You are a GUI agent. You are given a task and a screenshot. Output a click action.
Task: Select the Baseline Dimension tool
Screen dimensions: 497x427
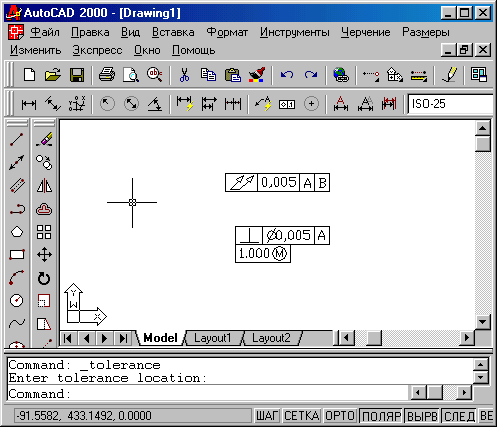(x=209, y=104)
